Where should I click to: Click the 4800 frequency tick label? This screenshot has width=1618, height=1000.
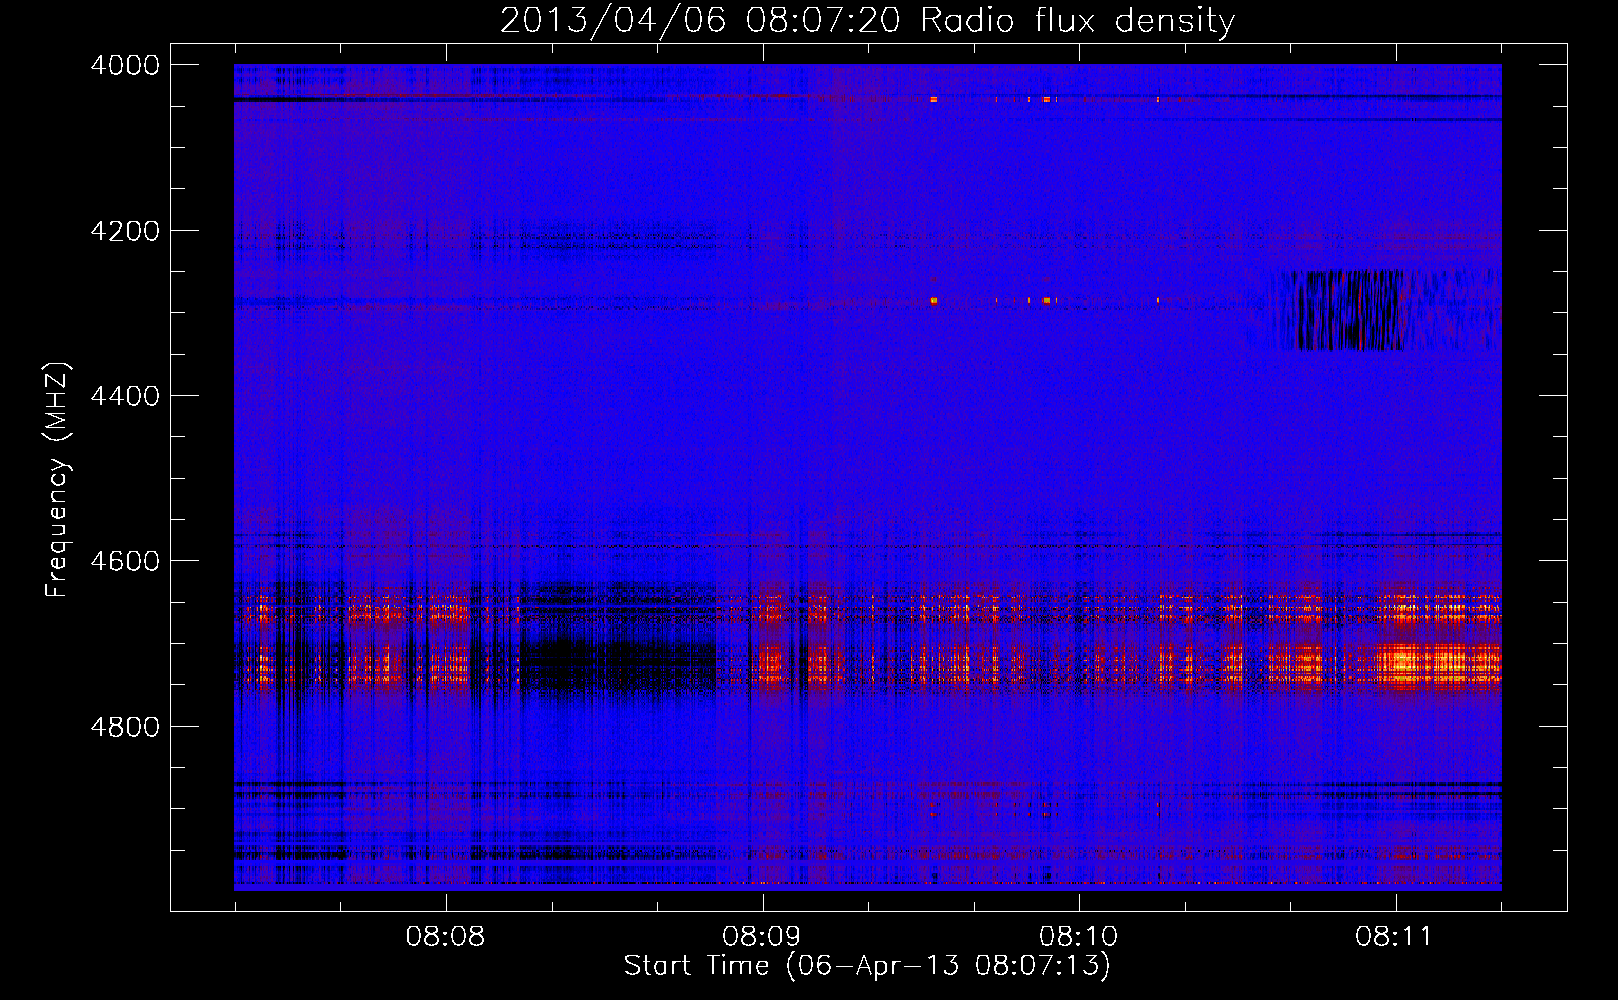pos(125,727)
